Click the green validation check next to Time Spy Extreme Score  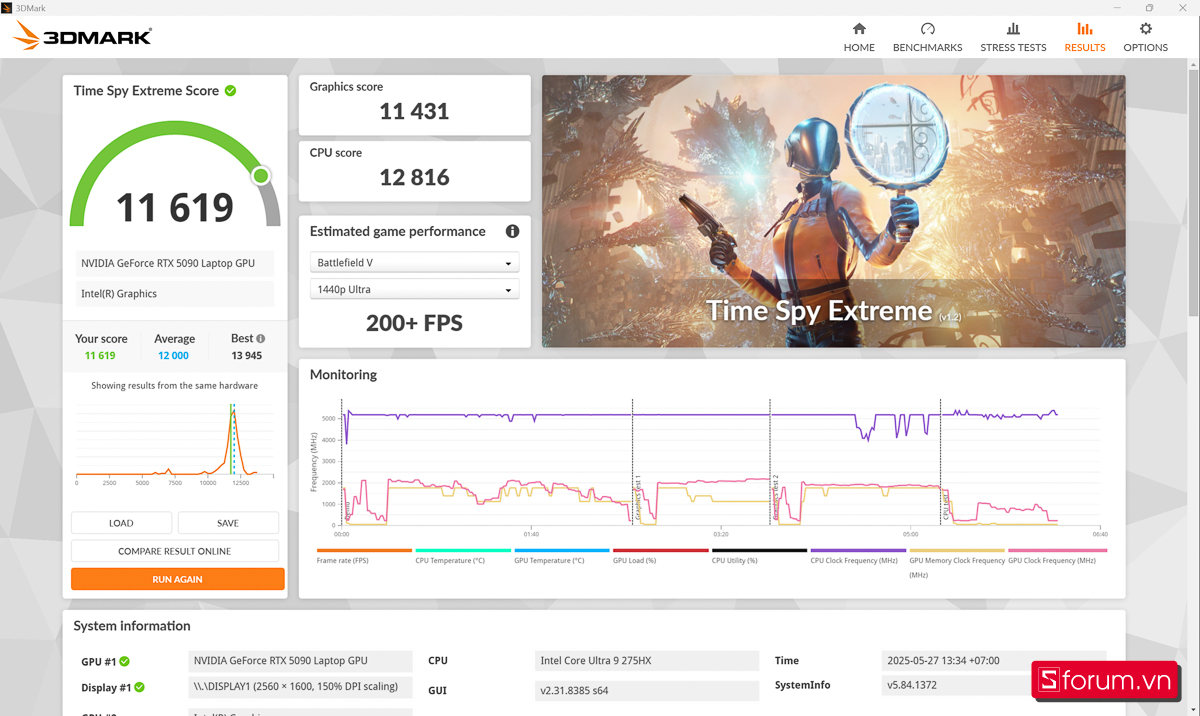click(x=231, y=91)
